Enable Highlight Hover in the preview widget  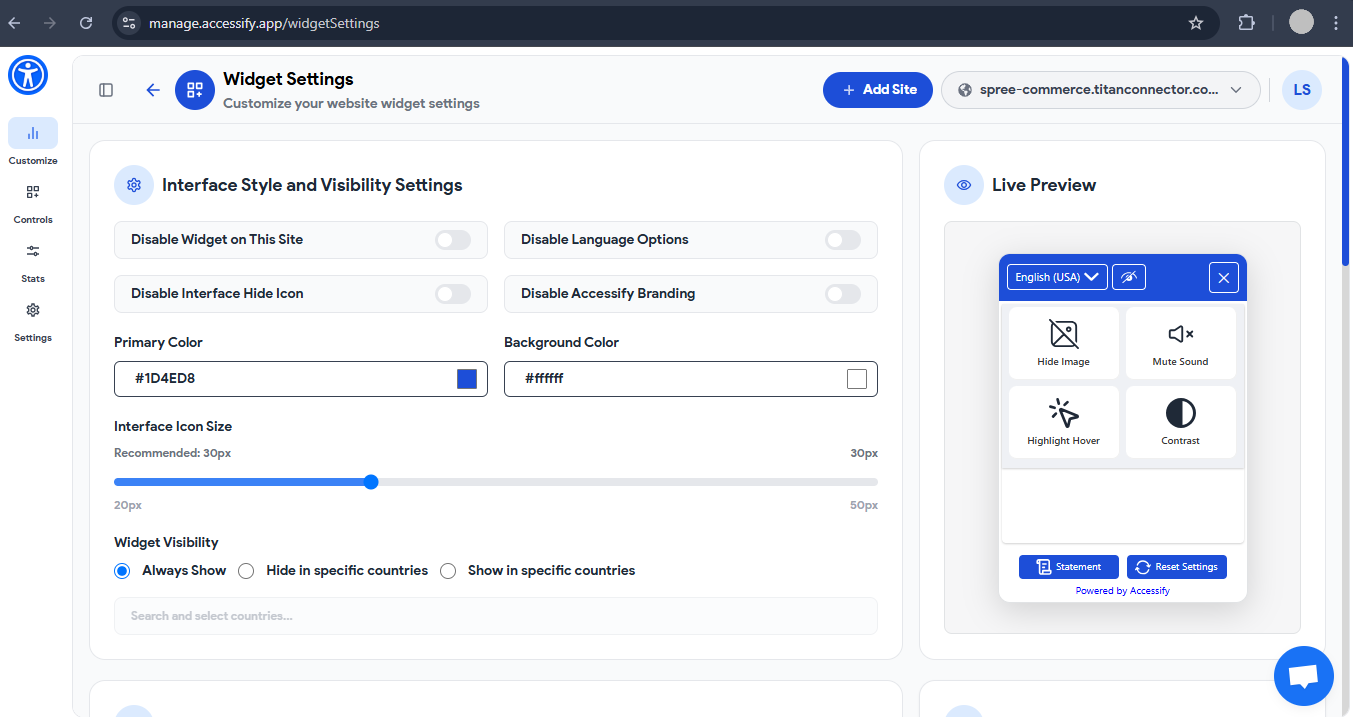pyautogui.click(x=1063, y=421)
